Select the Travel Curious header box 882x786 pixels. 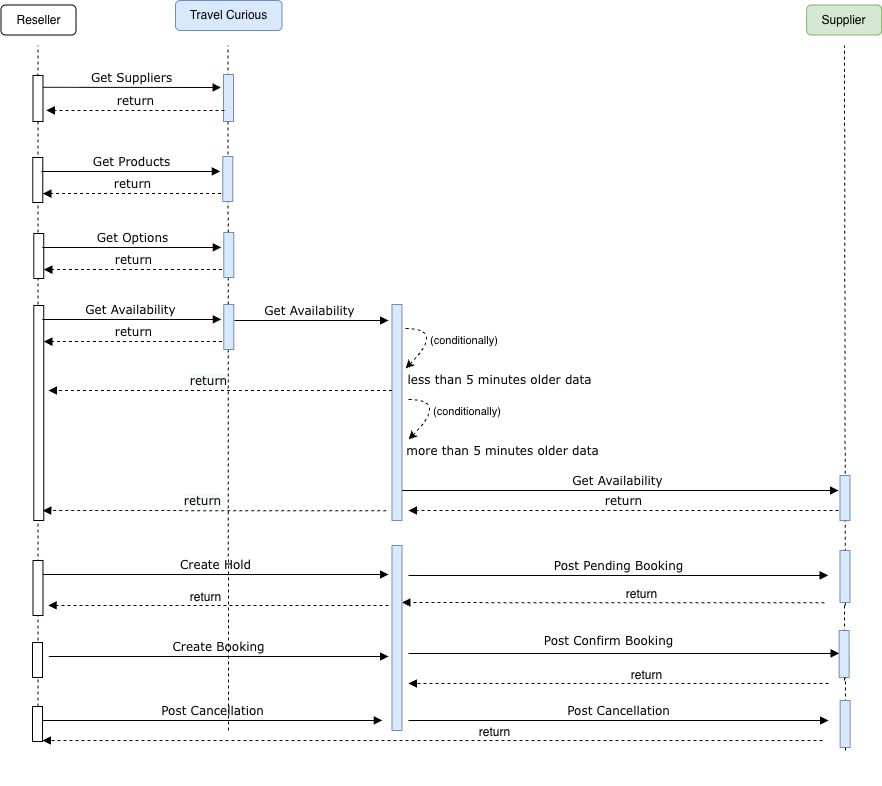228,16
